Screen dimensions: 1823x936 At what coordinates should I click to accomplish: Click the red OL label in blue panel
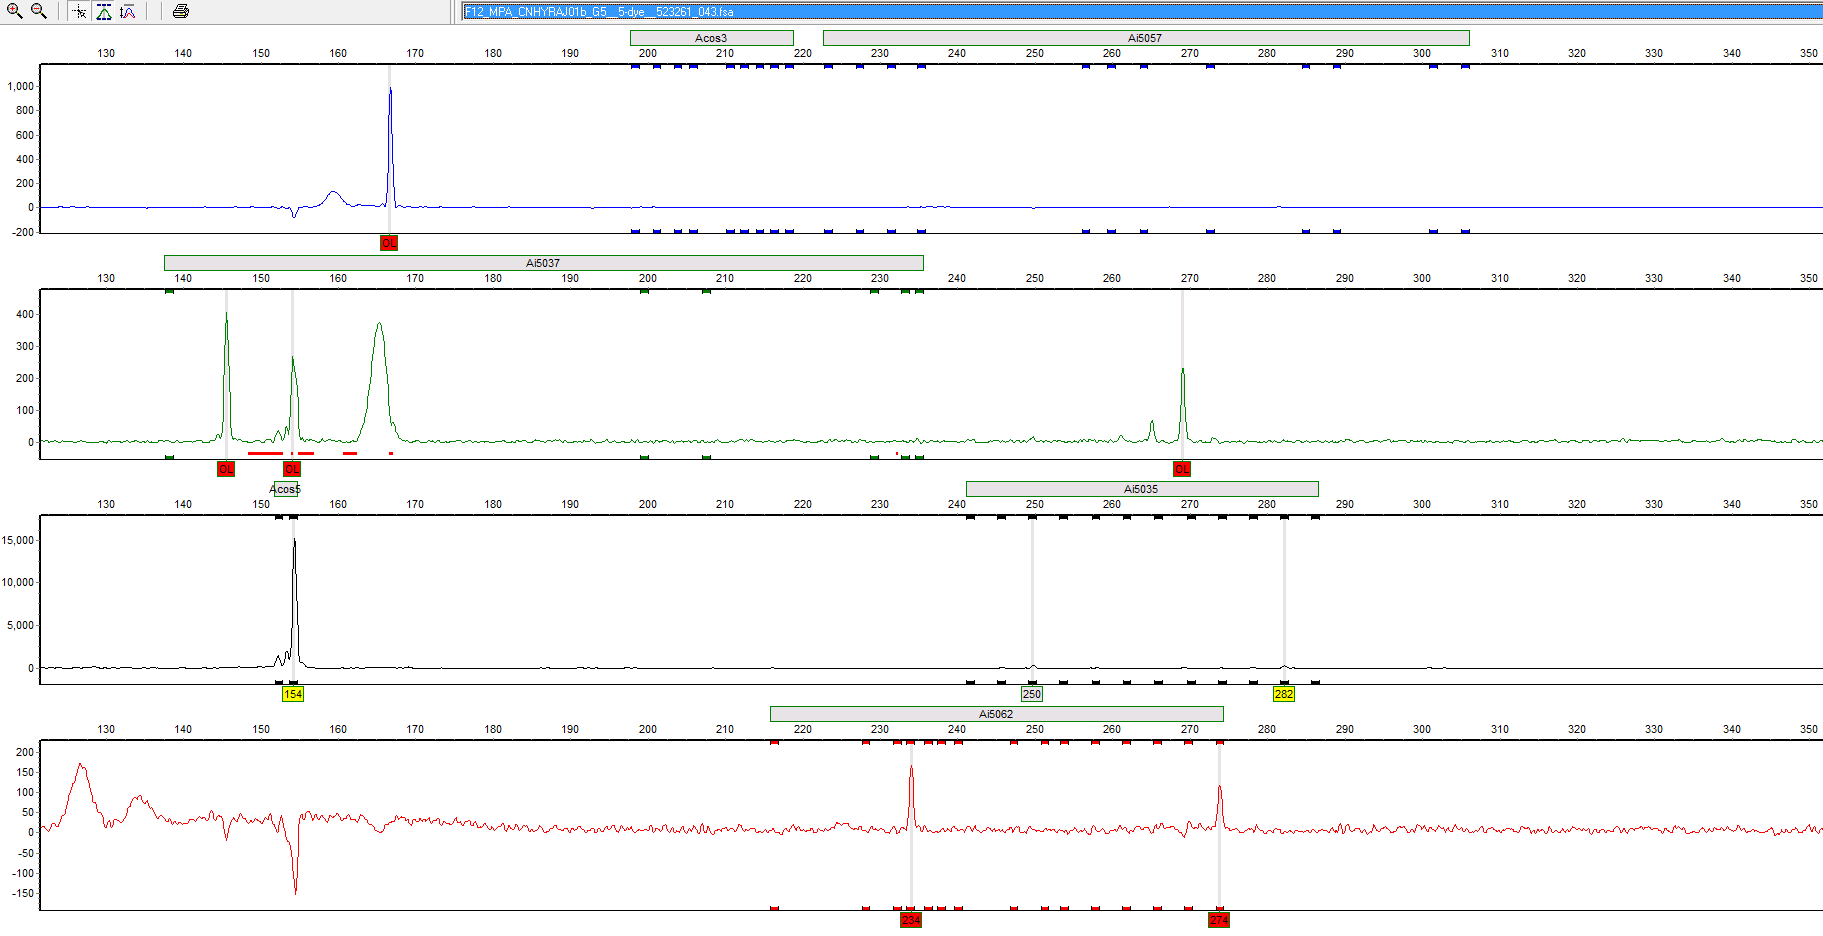[x=389, y=243]
